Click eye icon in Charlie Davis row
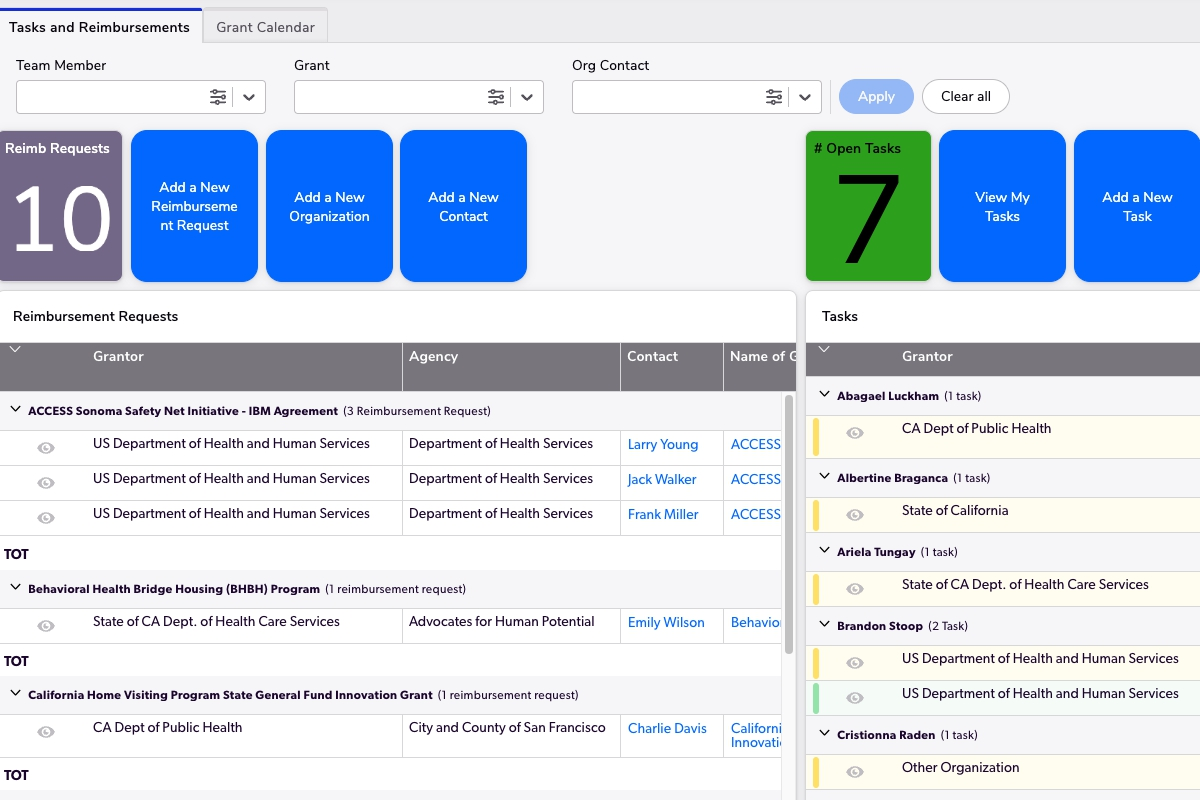The image size is (1200, 800). pos(46,732)
